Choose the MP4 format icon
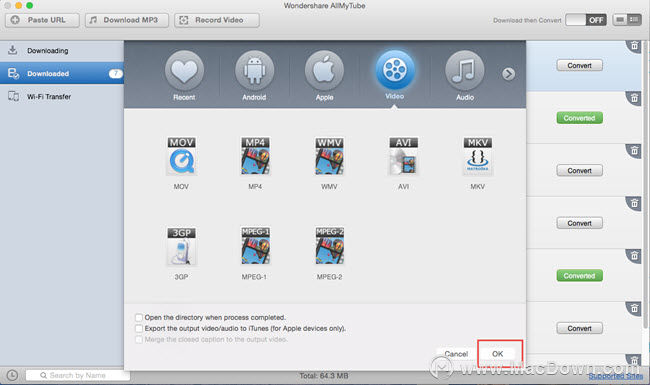This screenshot has height=385, width=650. tap(255, 157)
